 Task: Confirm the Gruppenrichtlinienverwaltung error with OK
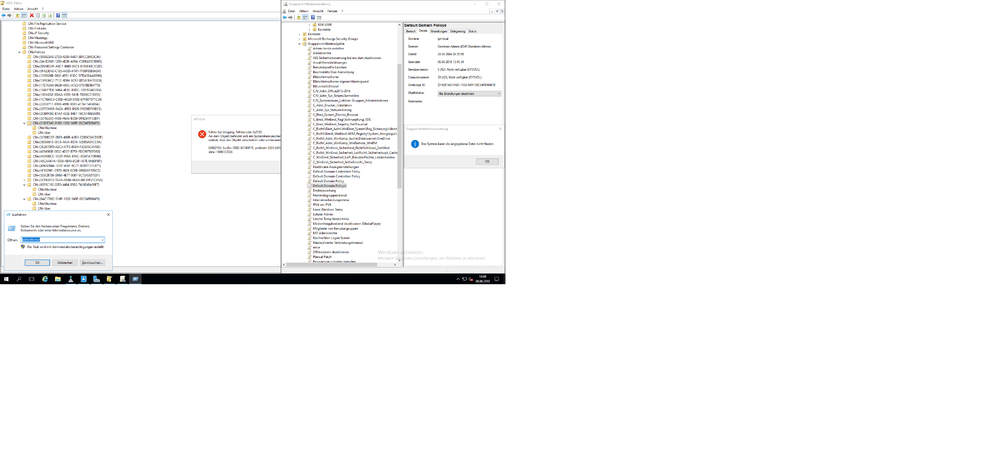click(486, 161)
